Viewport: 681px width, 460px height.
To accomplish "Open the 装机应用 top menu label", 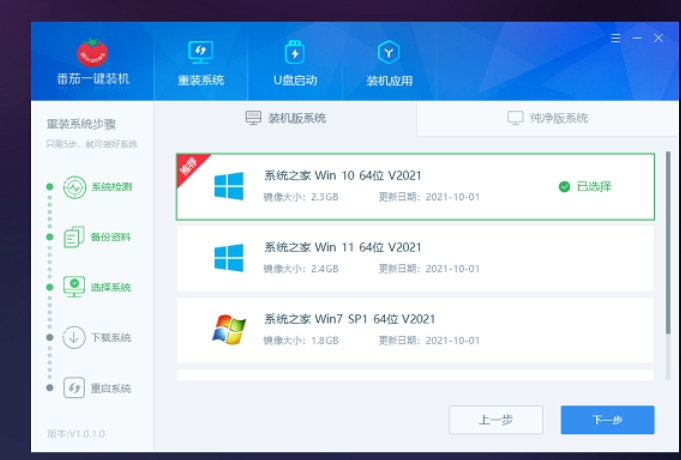I will coord(389,81).
